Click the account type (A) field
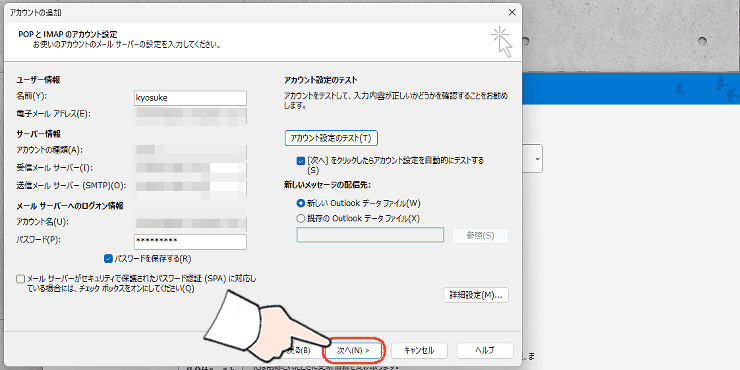 click(x=190, y=151)
